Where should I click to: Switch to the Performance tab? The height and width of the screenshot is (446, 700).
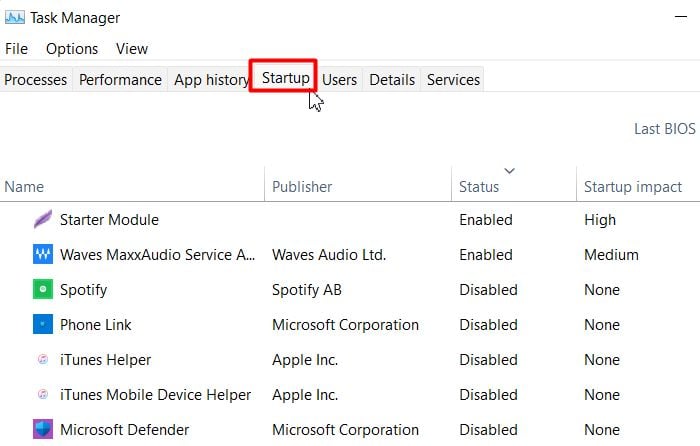point(120,80)
